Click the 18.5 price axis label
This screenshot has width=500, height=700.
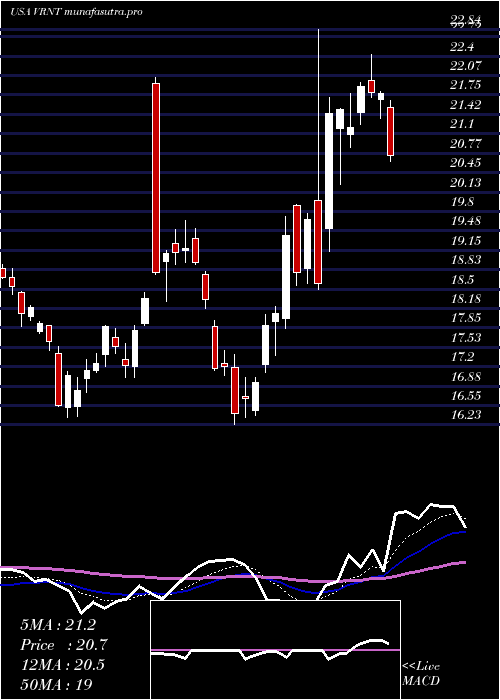point(462,279)
